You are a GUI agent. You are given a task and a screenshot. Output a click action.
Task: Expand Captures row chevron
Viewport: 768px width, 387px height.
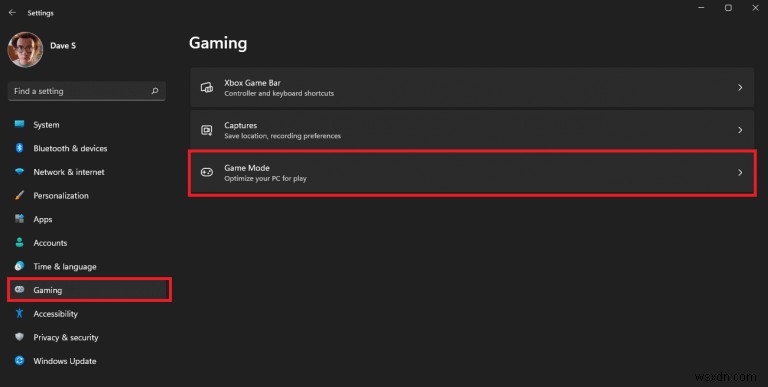pyautogui.click(x=740, y=130)
